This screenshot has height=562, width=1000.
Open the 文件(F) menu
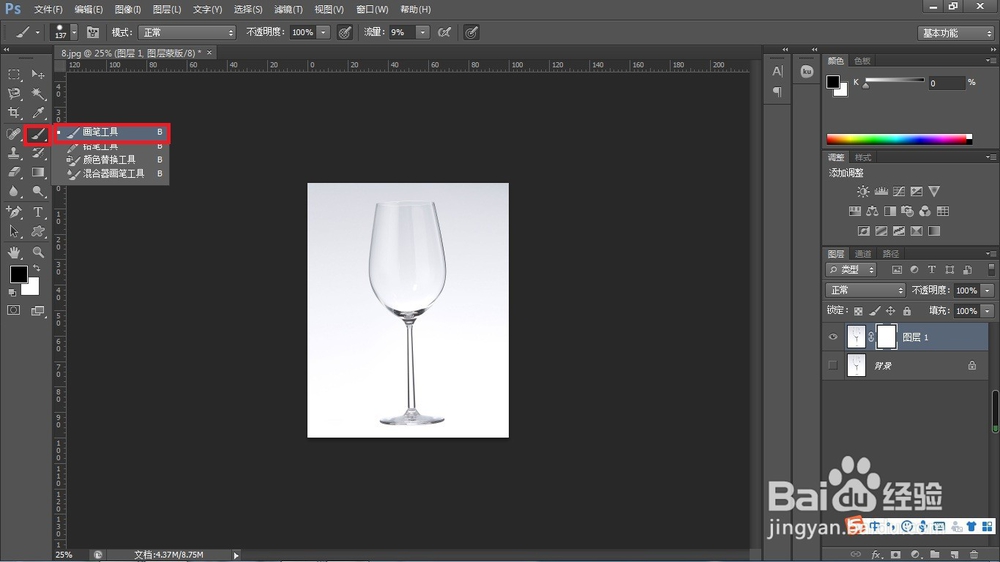click(x=48, y=10)
